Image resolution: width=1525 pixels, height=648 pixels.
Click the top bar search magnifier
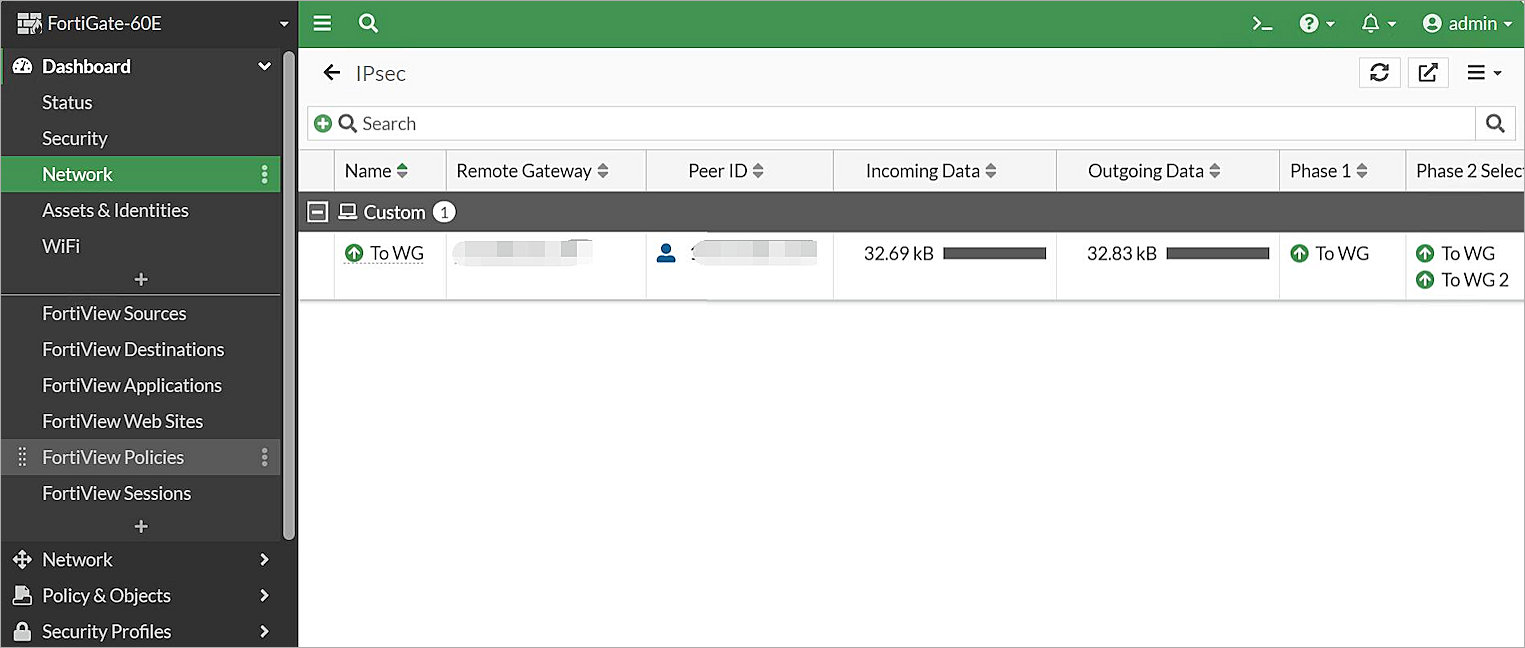368,23
